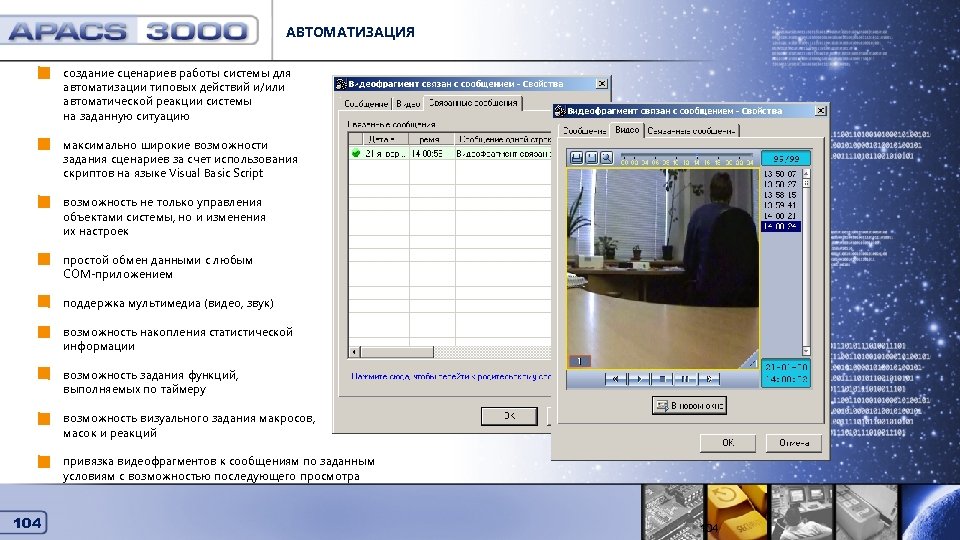
Task: Sort by the Время column header
Action: 432,139
